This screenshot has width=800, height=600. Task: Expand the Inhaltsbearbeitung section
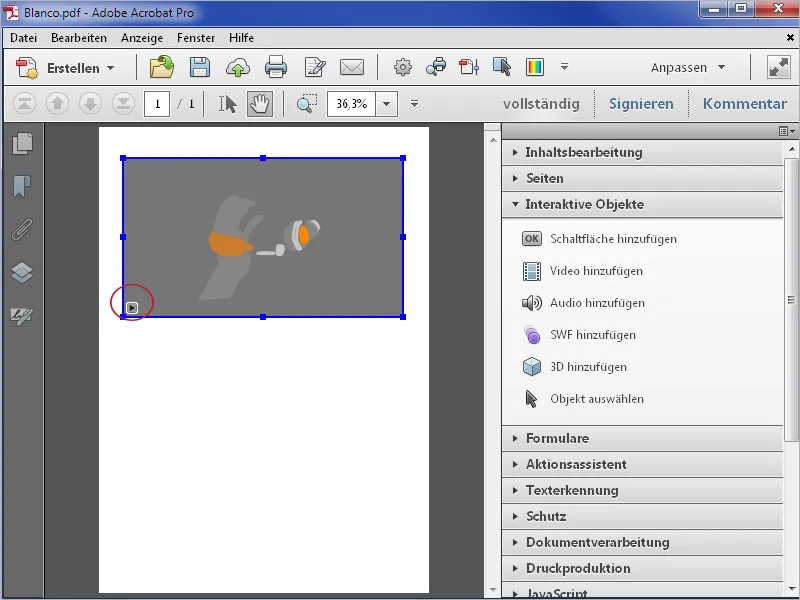coord(642,152)
